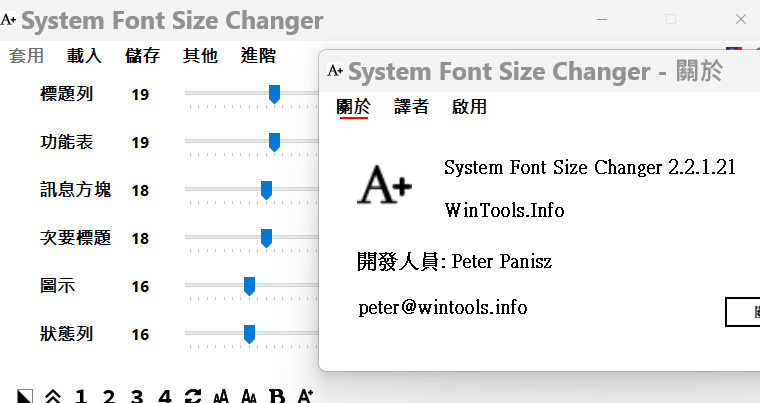Select preset 2 in bottom toolbar
The image size is (760, 403).
[109, 396]
